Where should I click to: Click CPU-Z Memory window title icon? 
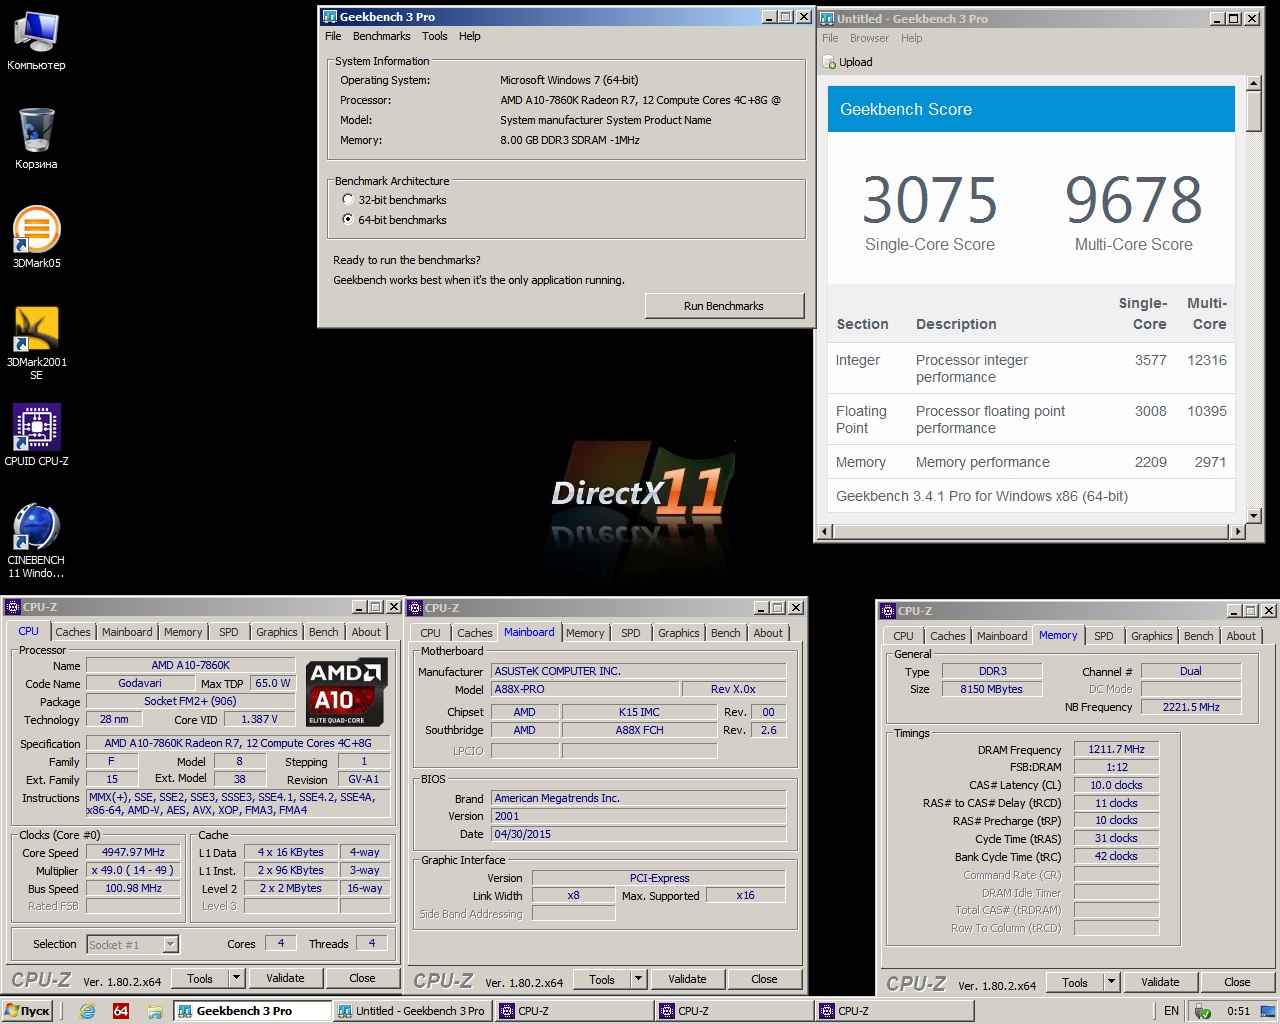[888, 610]
